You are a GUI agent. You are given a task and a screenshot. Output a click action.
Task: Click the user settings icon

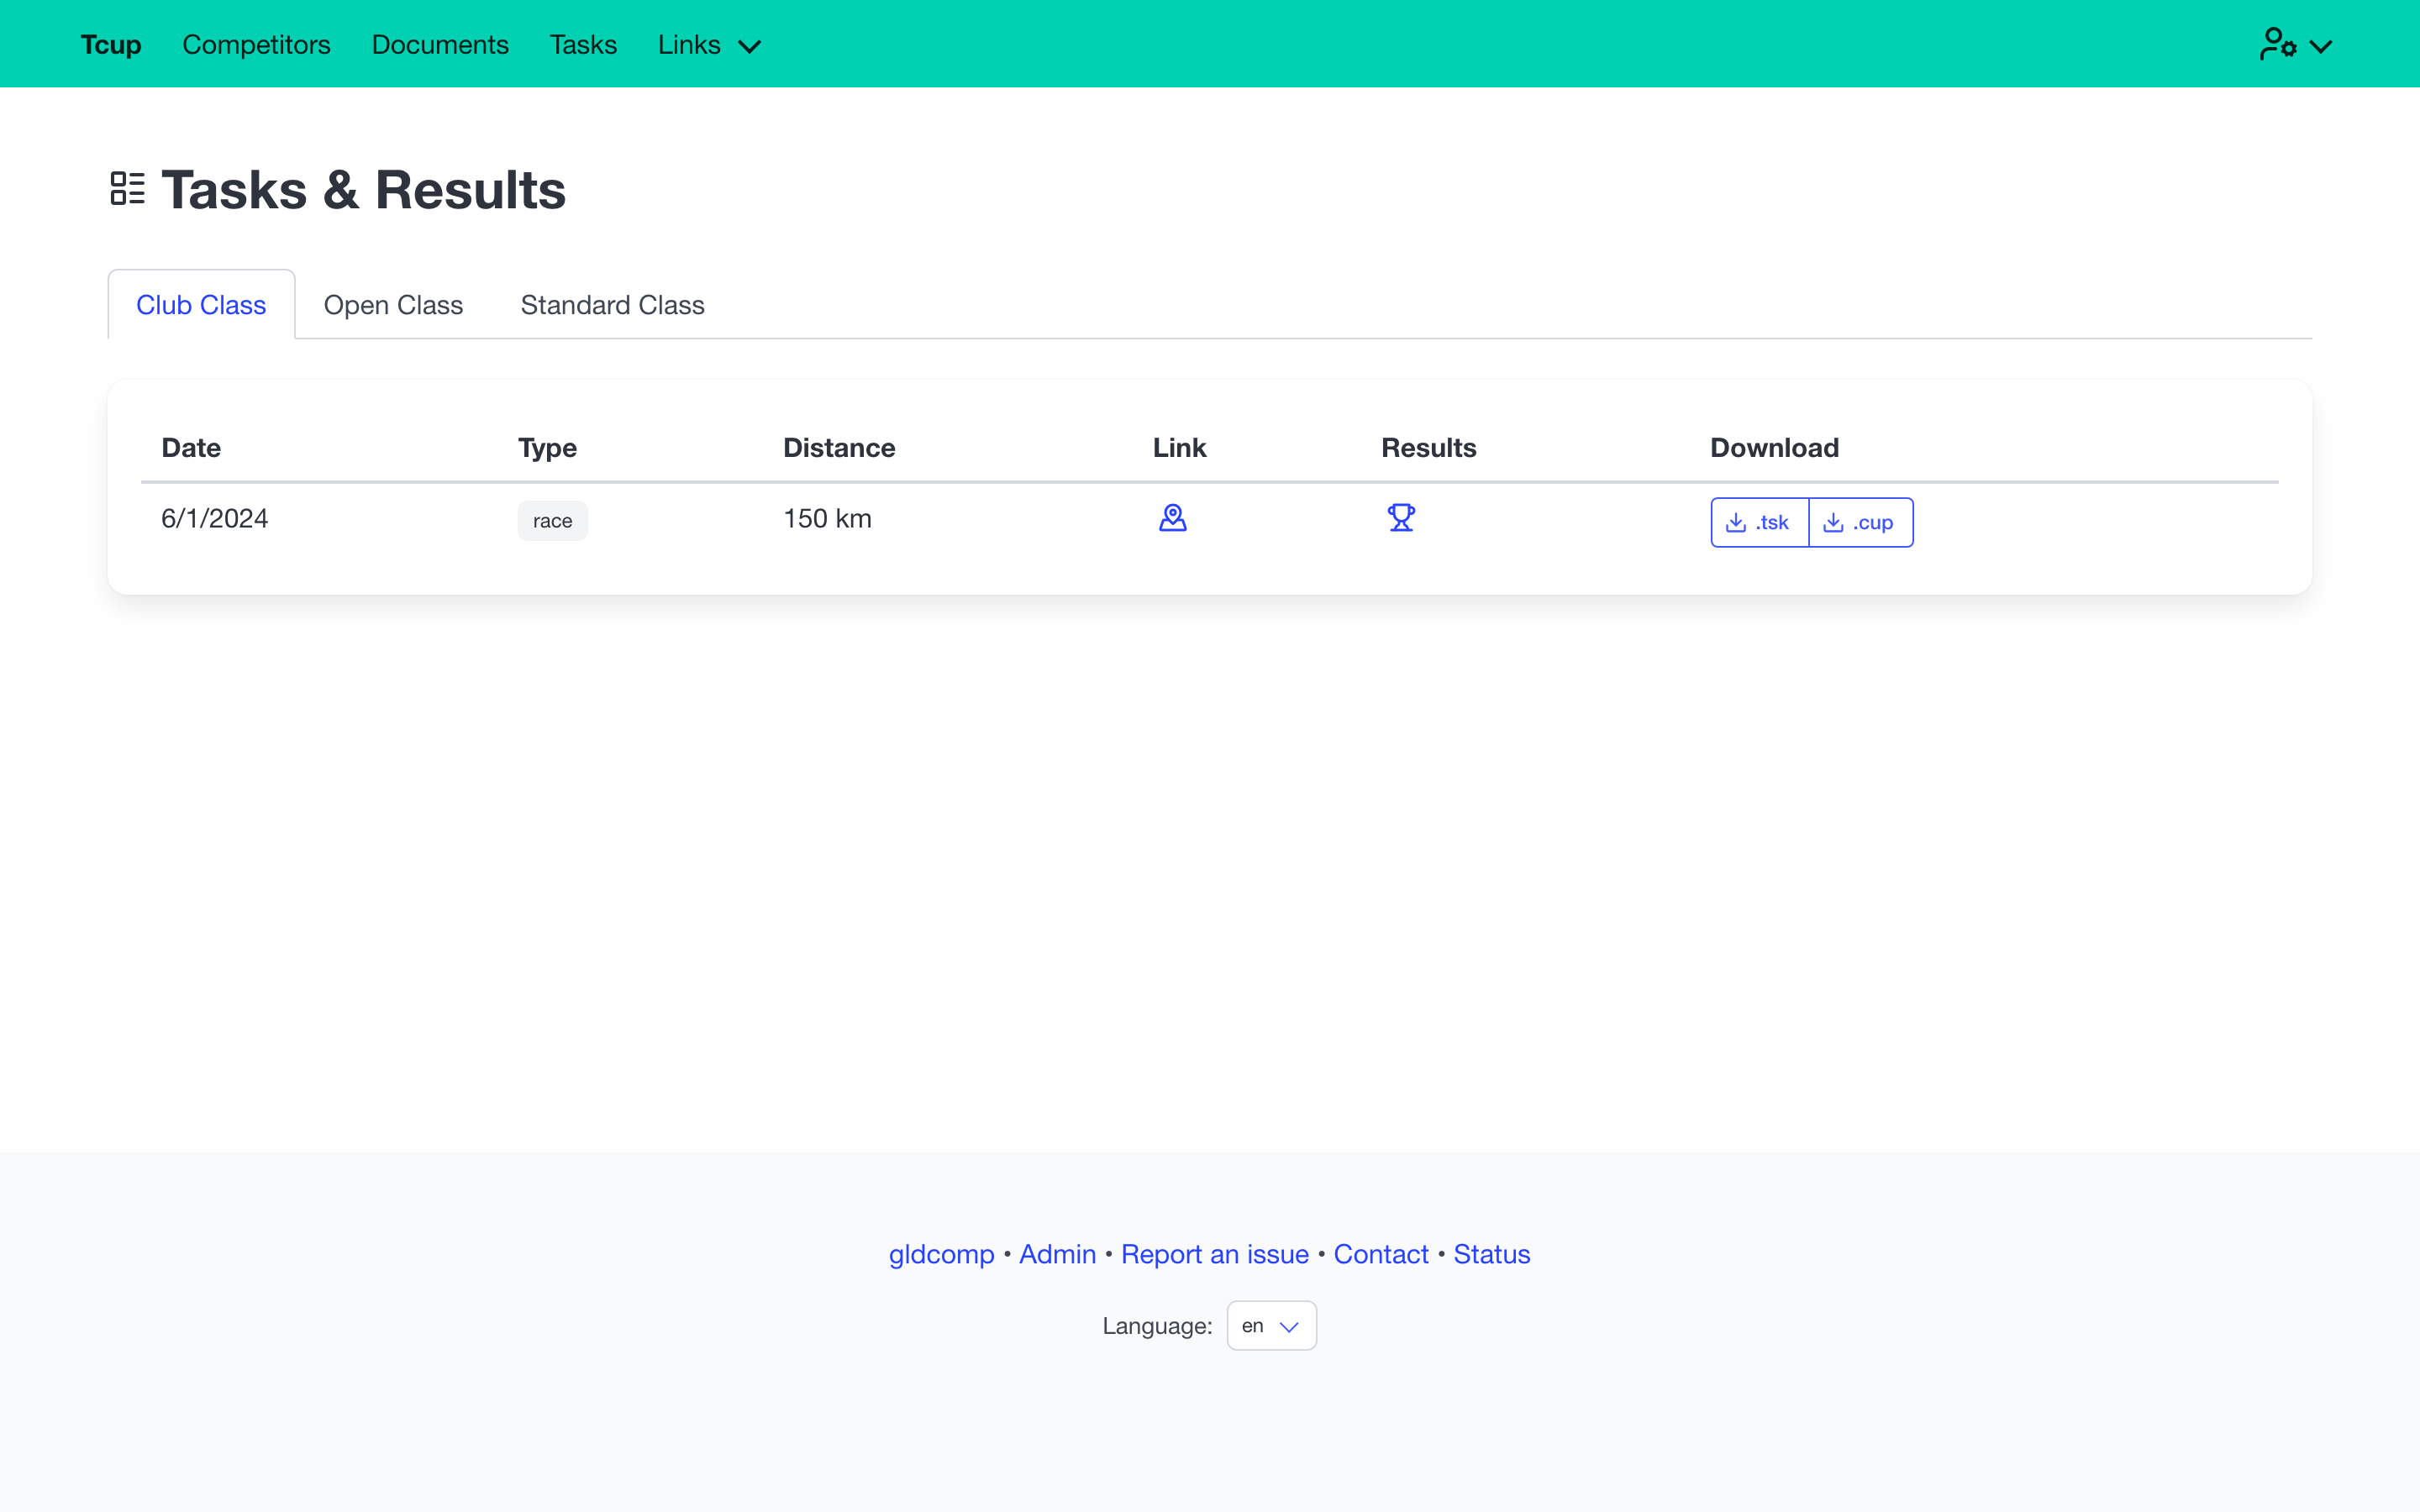[x=2277, y=45]
